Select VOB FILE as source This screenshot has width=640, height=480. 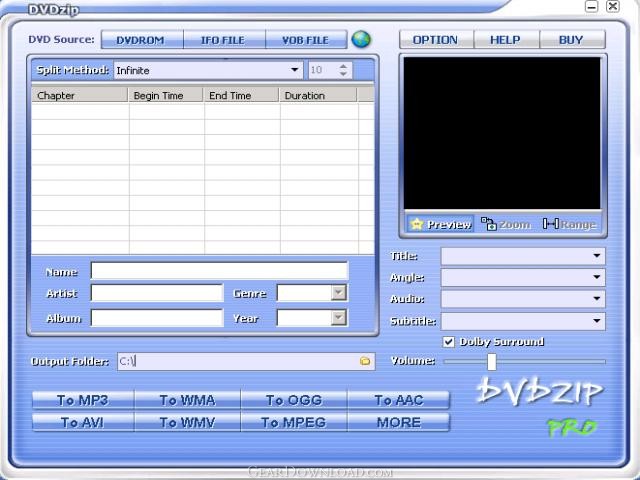click(307, 40)
